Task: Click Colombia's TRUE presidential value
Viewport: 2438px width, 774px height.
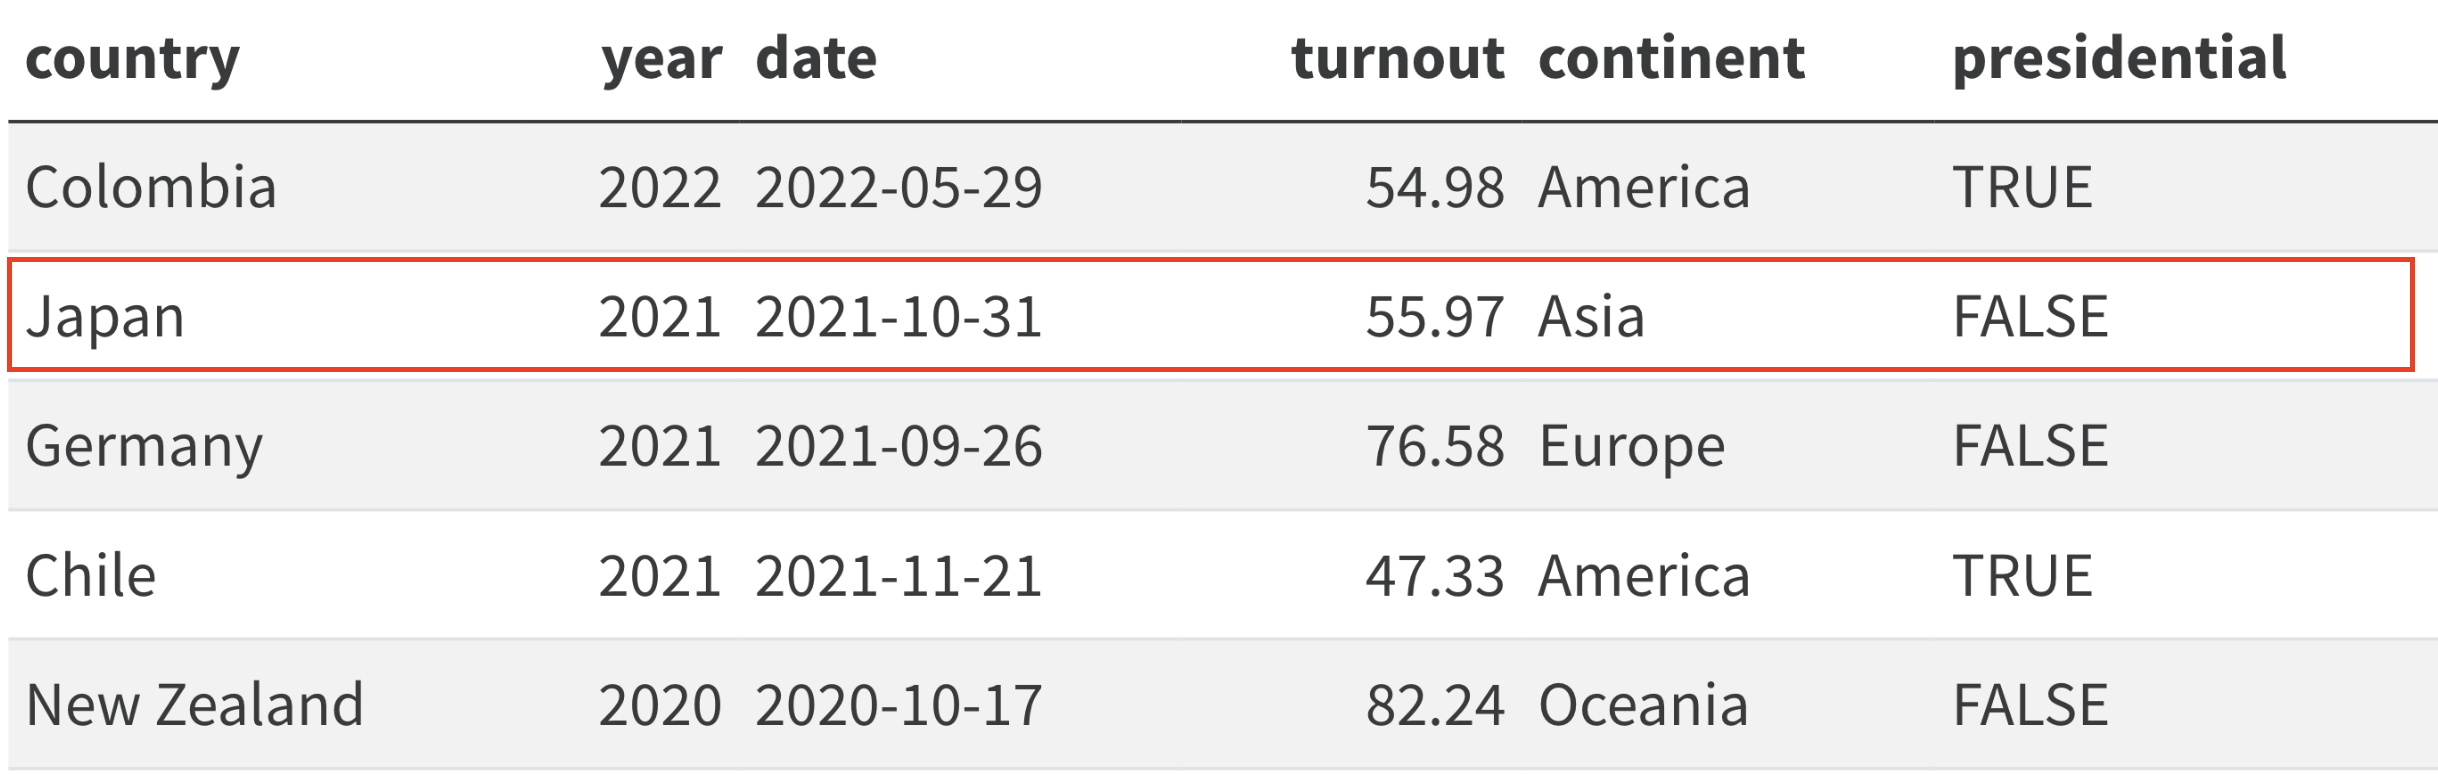Action: tap(2022, 188)
